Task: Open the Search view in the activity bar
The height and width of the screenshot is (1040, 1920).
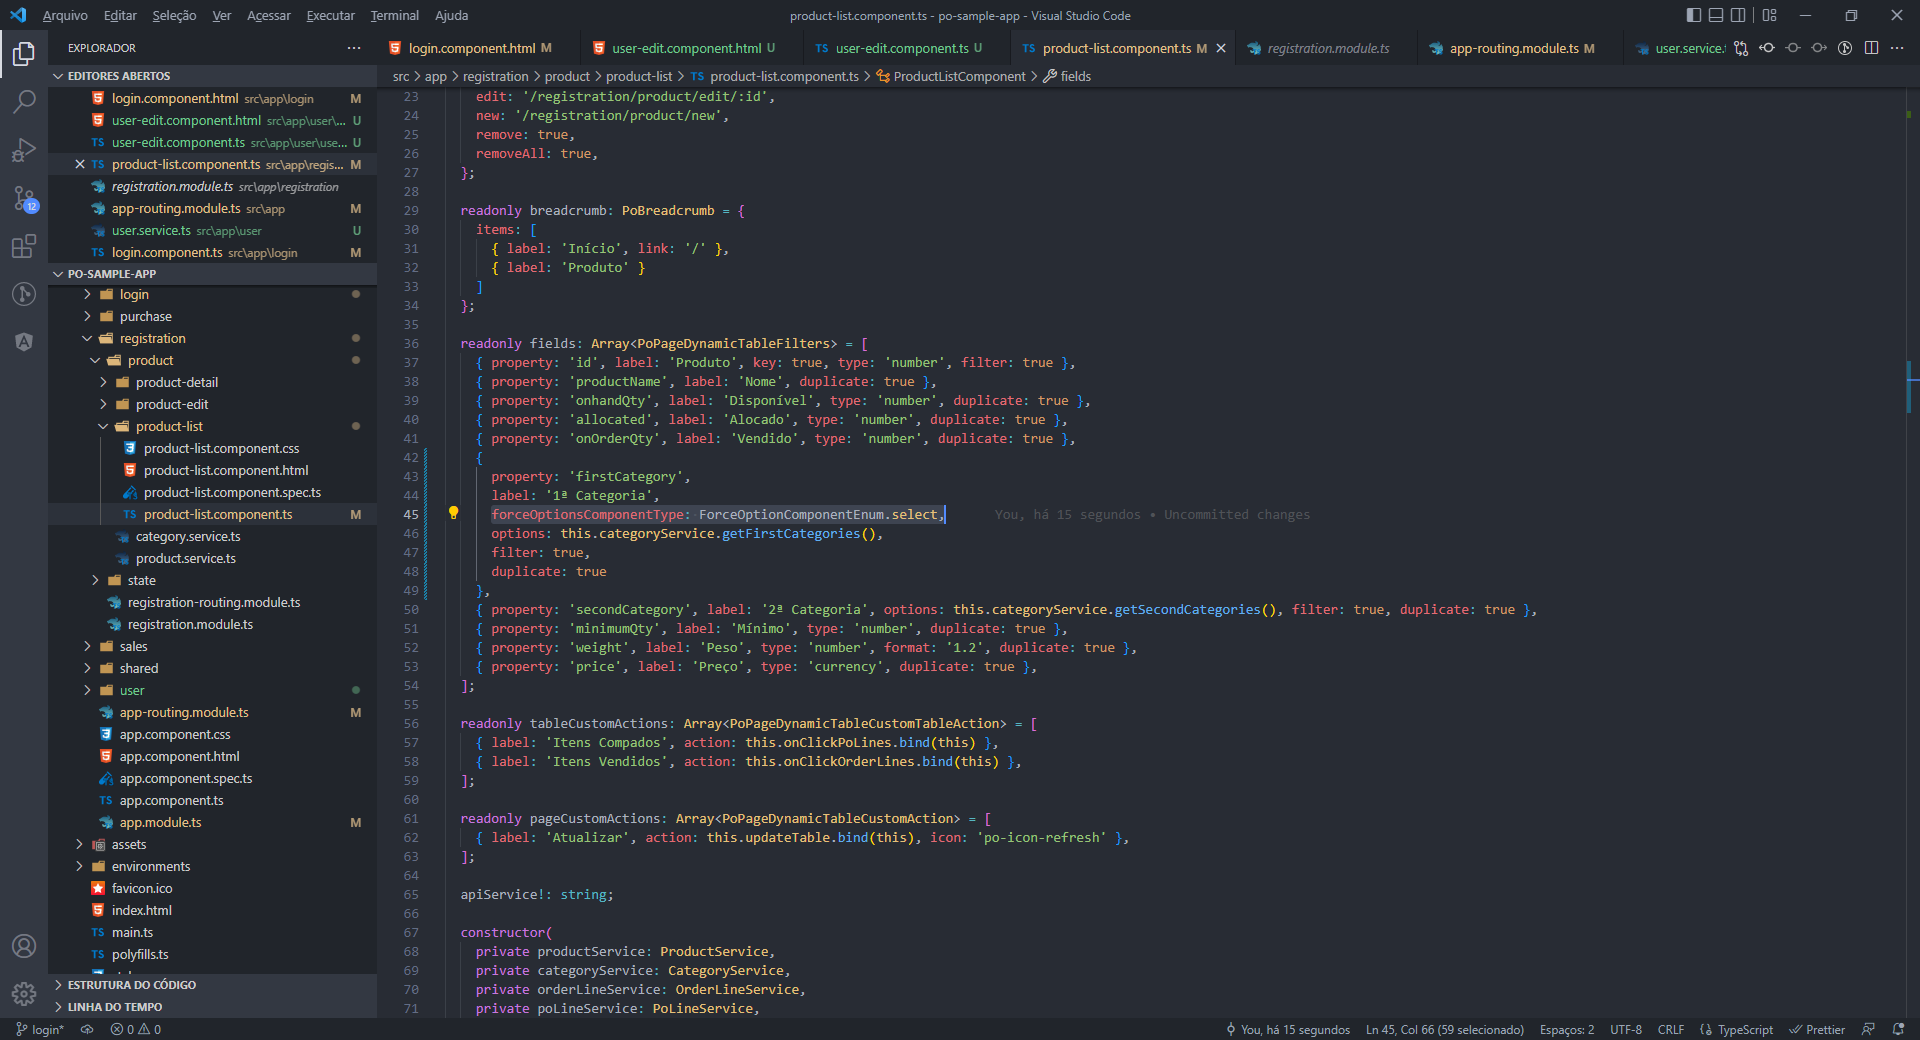Action: click(x=24, y=101)
